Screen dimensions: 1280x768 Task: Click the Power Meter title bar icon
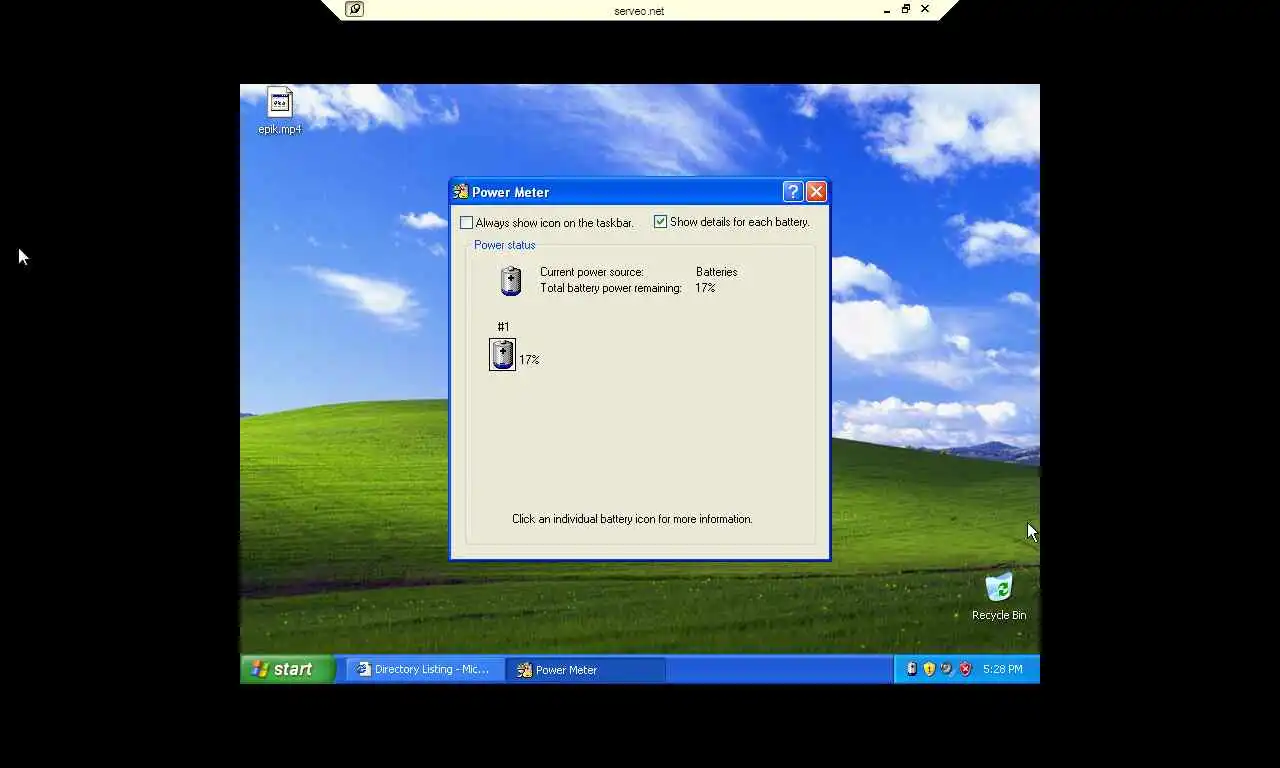click(x=461, y=192)
